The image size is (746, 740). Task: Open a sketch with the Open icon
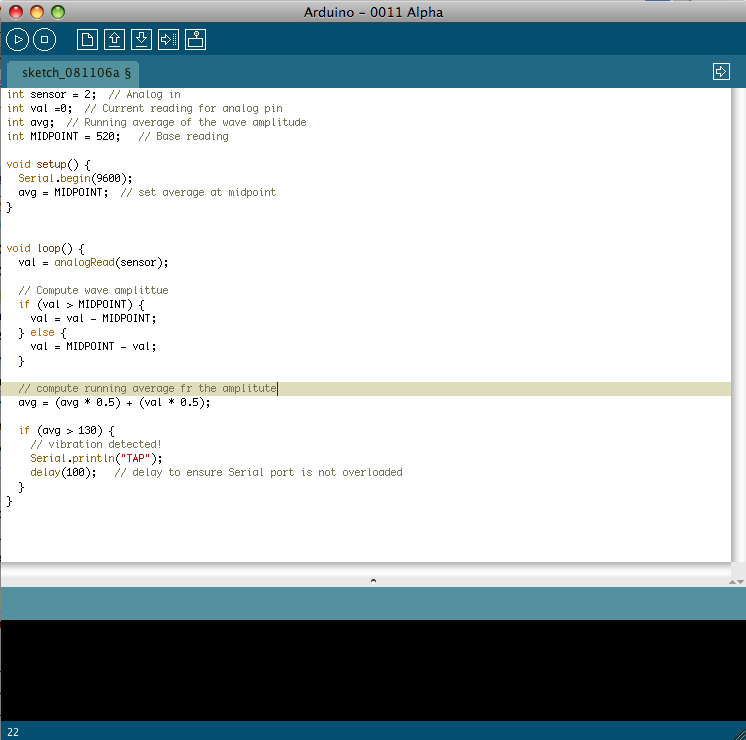click(114, 39)
